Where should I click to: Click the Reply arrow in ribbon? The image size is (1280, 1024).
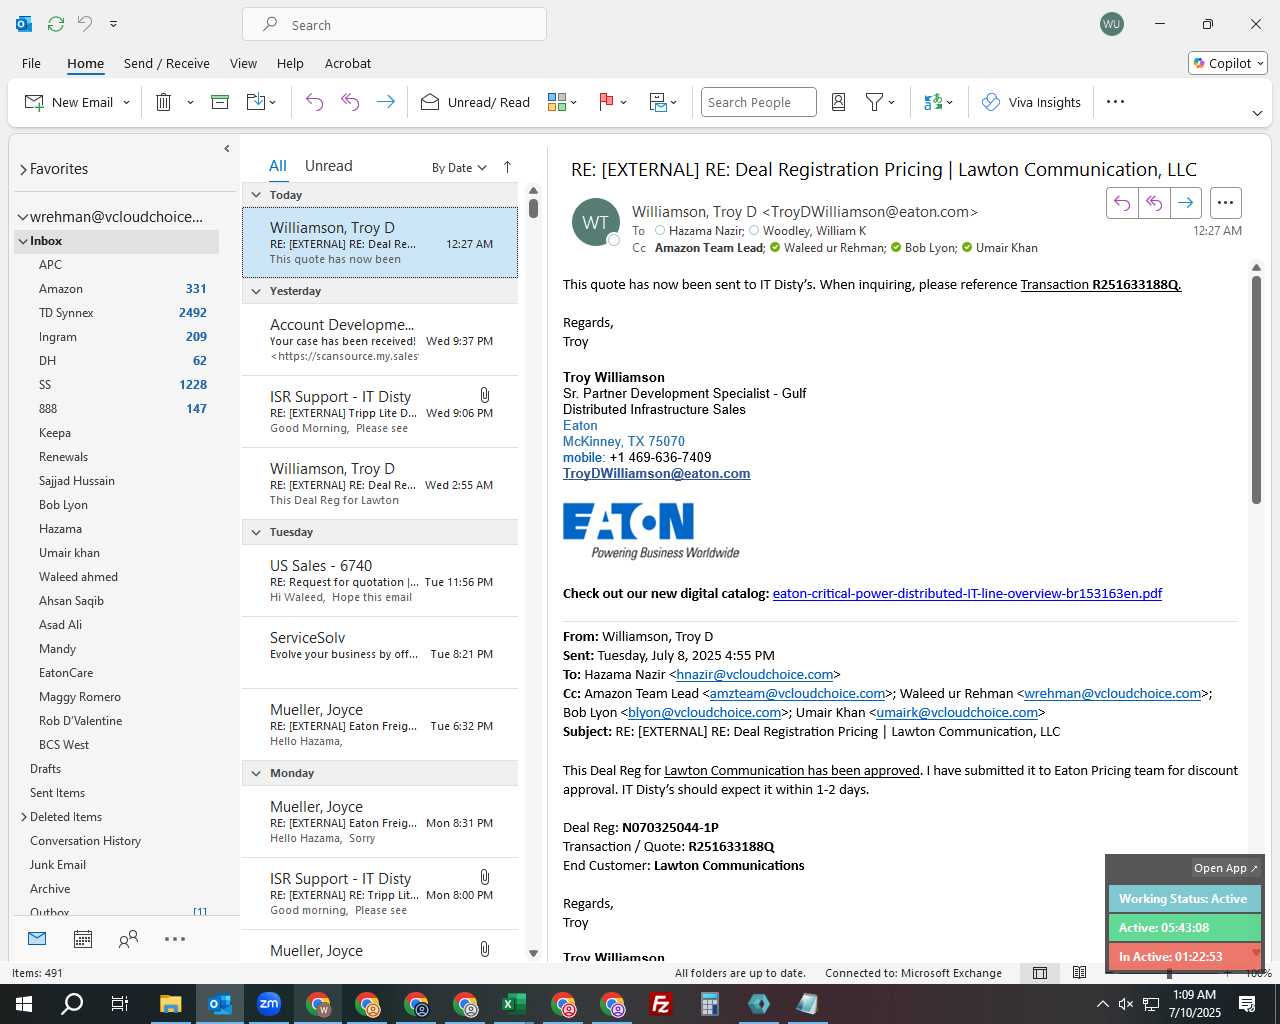tap(314, 102)
